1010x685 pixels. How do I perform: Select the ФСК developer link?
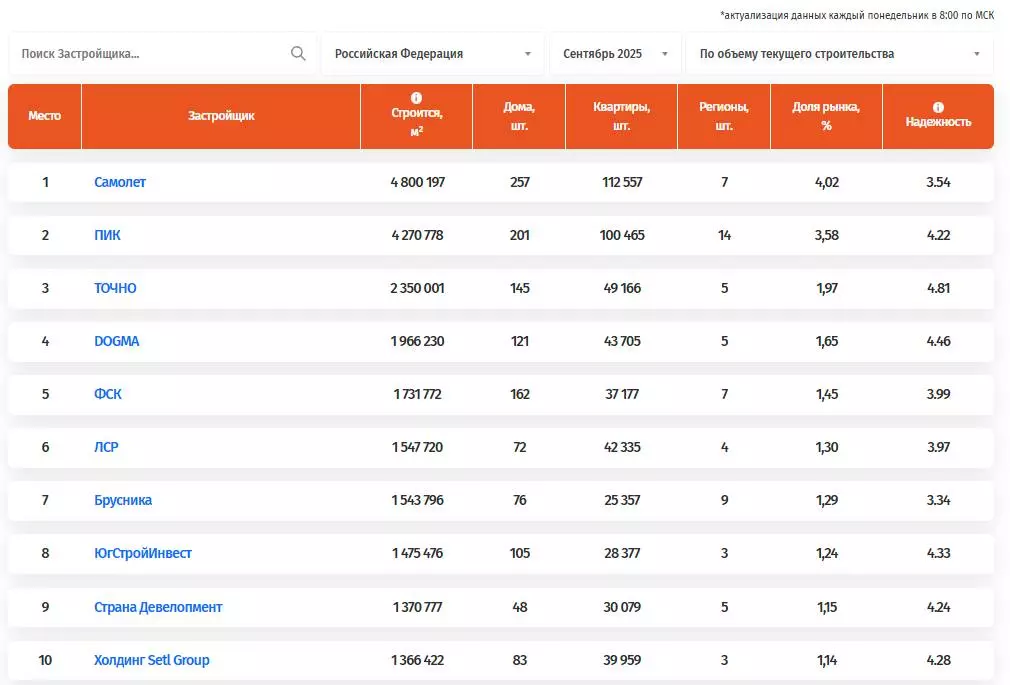click(108, 394)
